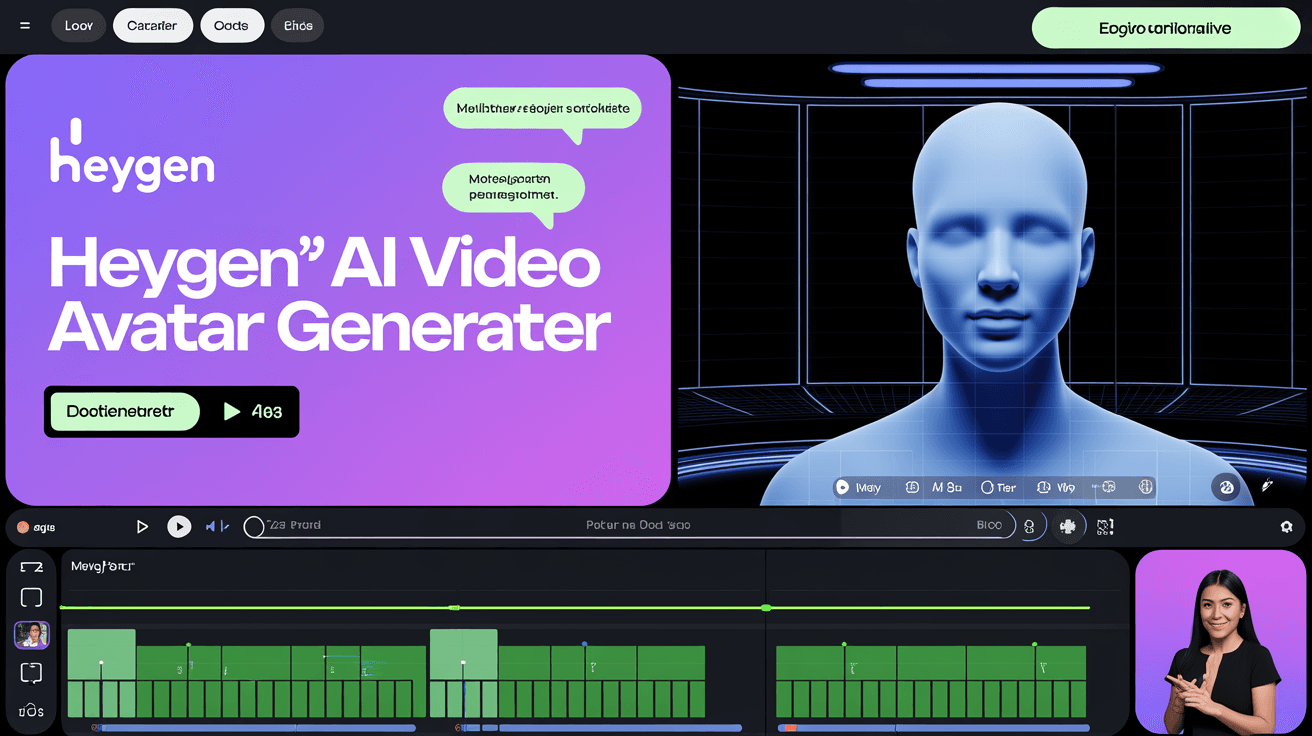The height and width of the screenshot is (736, 1312).
Task: Click the icon left of M So label
Action: [912, 487]
